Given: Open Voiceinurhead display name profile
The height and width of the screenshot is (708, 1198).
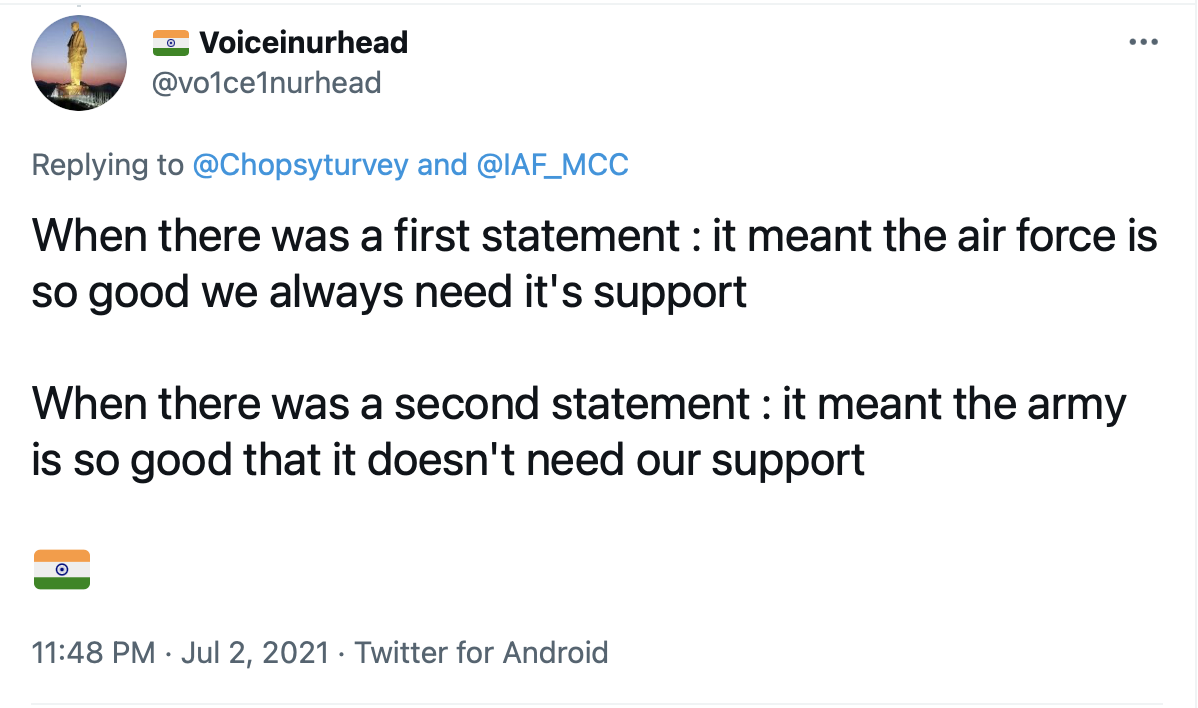Looking at the screenshot, I should [303, 42].
